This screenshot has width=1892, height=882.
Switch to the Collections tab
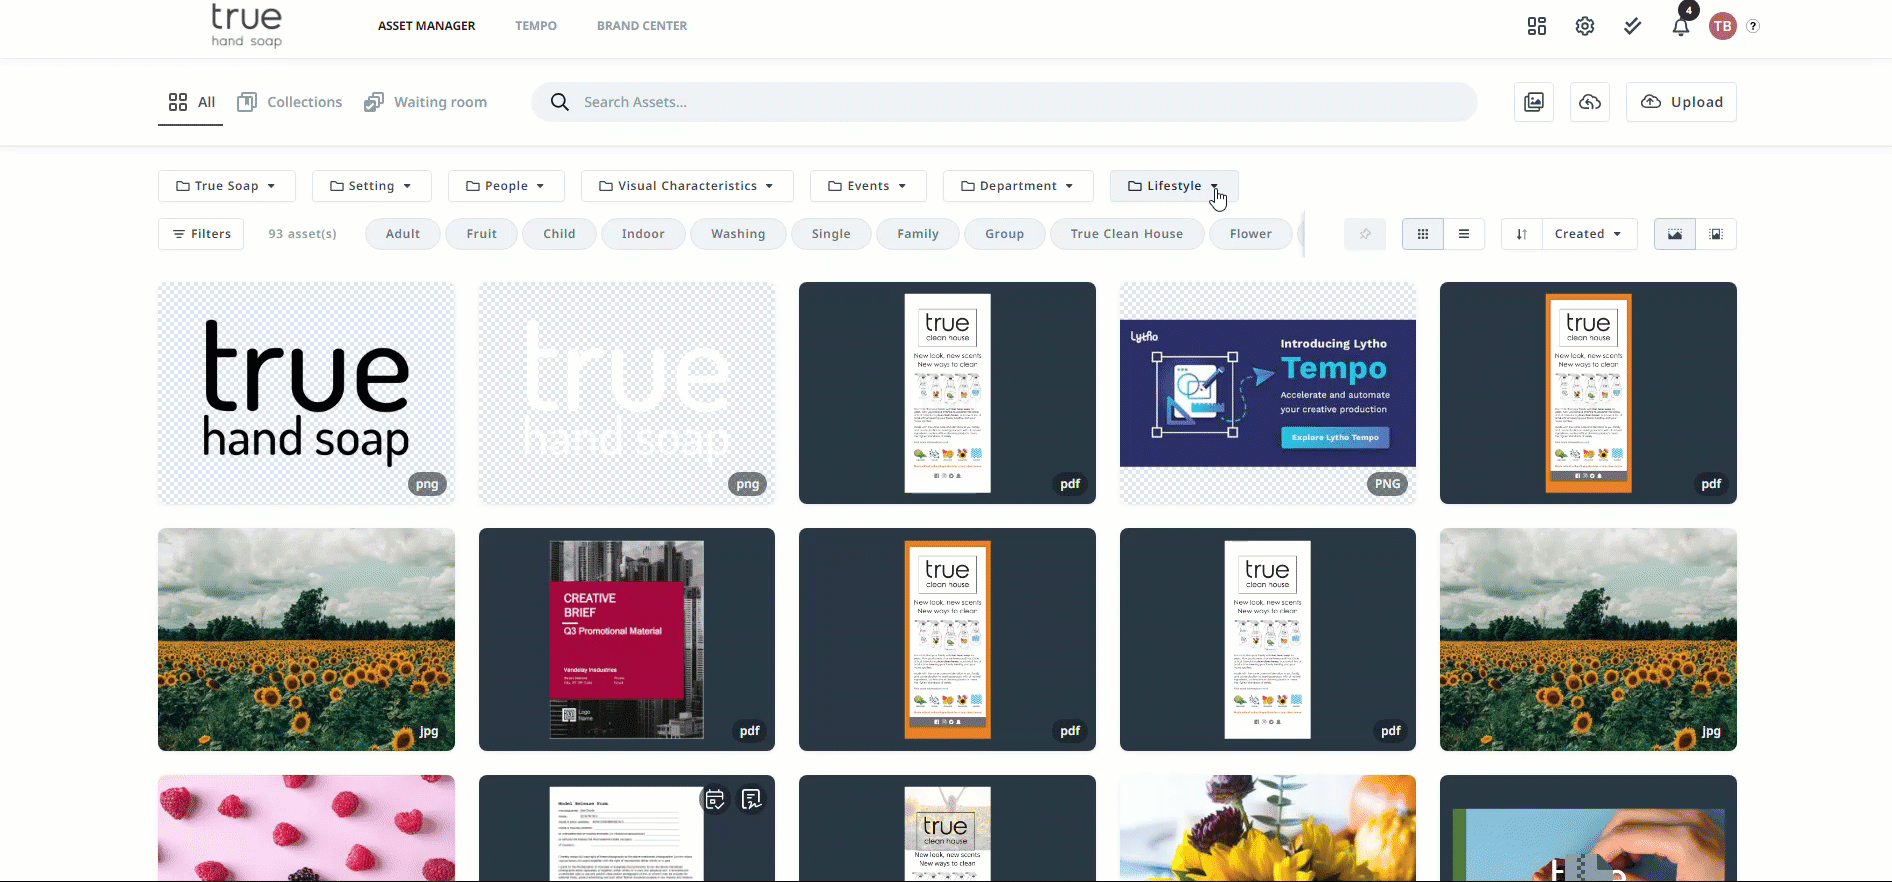[290, 102]
